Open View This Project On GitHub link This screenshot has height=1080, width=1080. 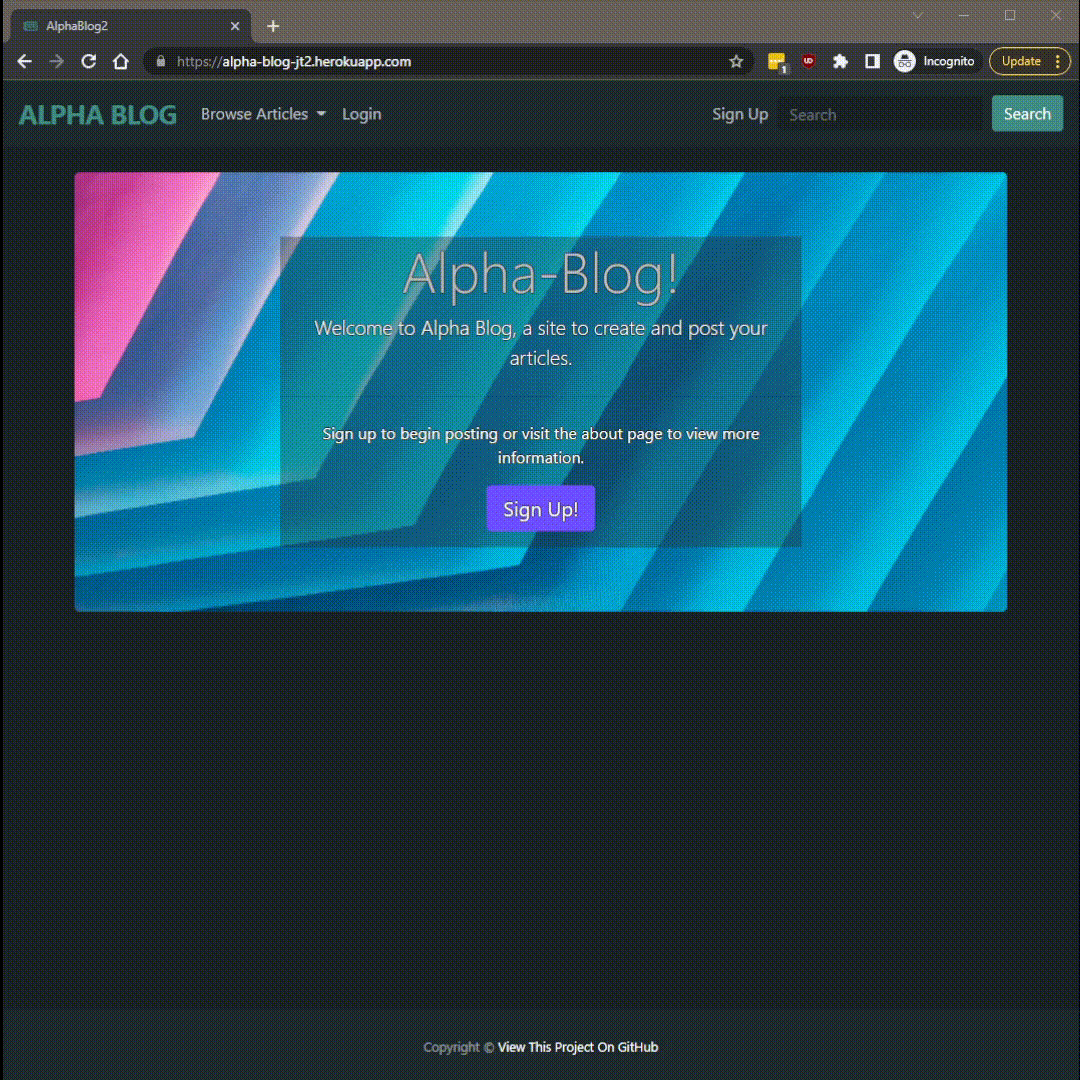tap(576, 1047)
